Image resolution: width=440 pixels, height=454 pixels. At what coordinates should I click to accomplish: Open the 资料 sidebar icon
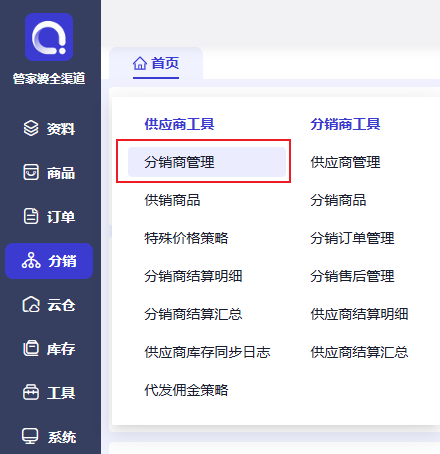[31, 128]
